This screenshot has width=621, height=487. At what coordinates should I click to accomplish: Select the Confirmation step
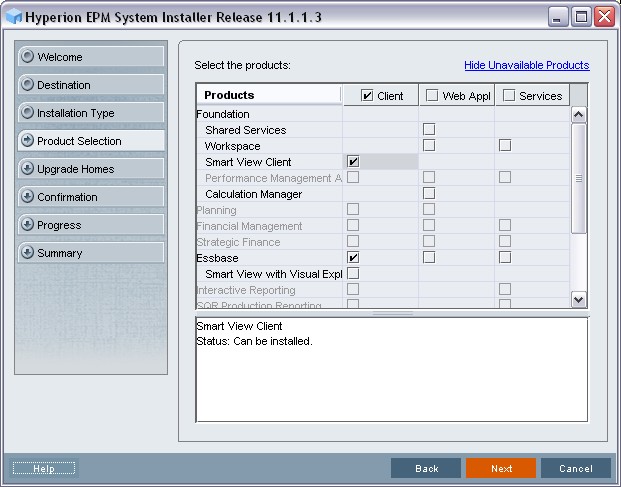tap(91, 197)
